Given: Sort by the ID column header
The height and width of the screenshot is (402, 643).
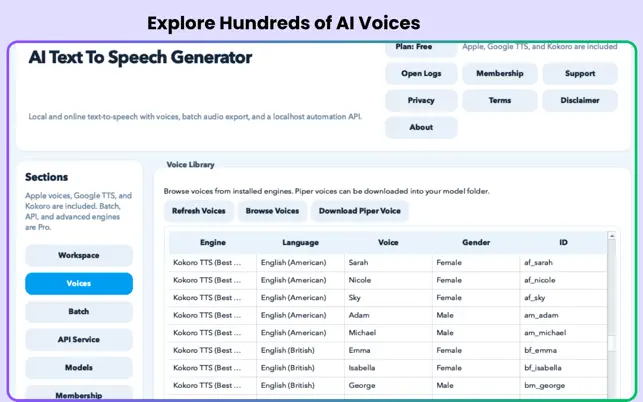Looking at the screenshot, I should (x=563, y=242).
